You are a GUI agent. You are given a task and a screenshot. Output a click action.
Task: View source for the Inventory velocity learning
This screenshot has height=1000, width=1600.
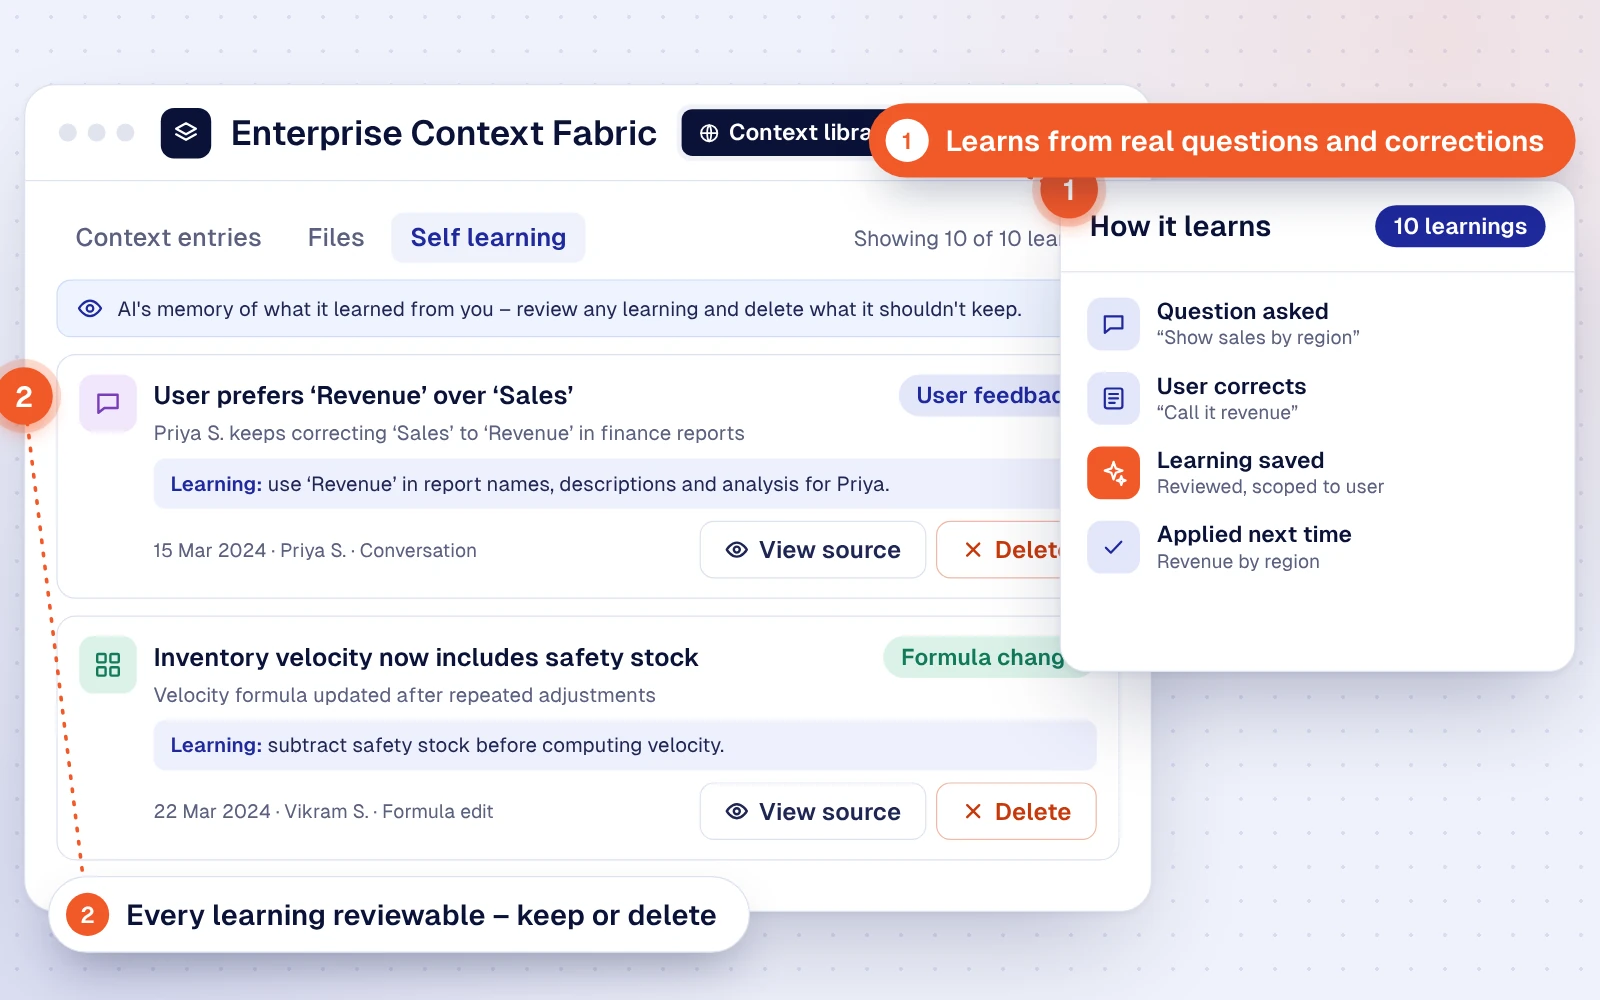[x=812, y=812]
